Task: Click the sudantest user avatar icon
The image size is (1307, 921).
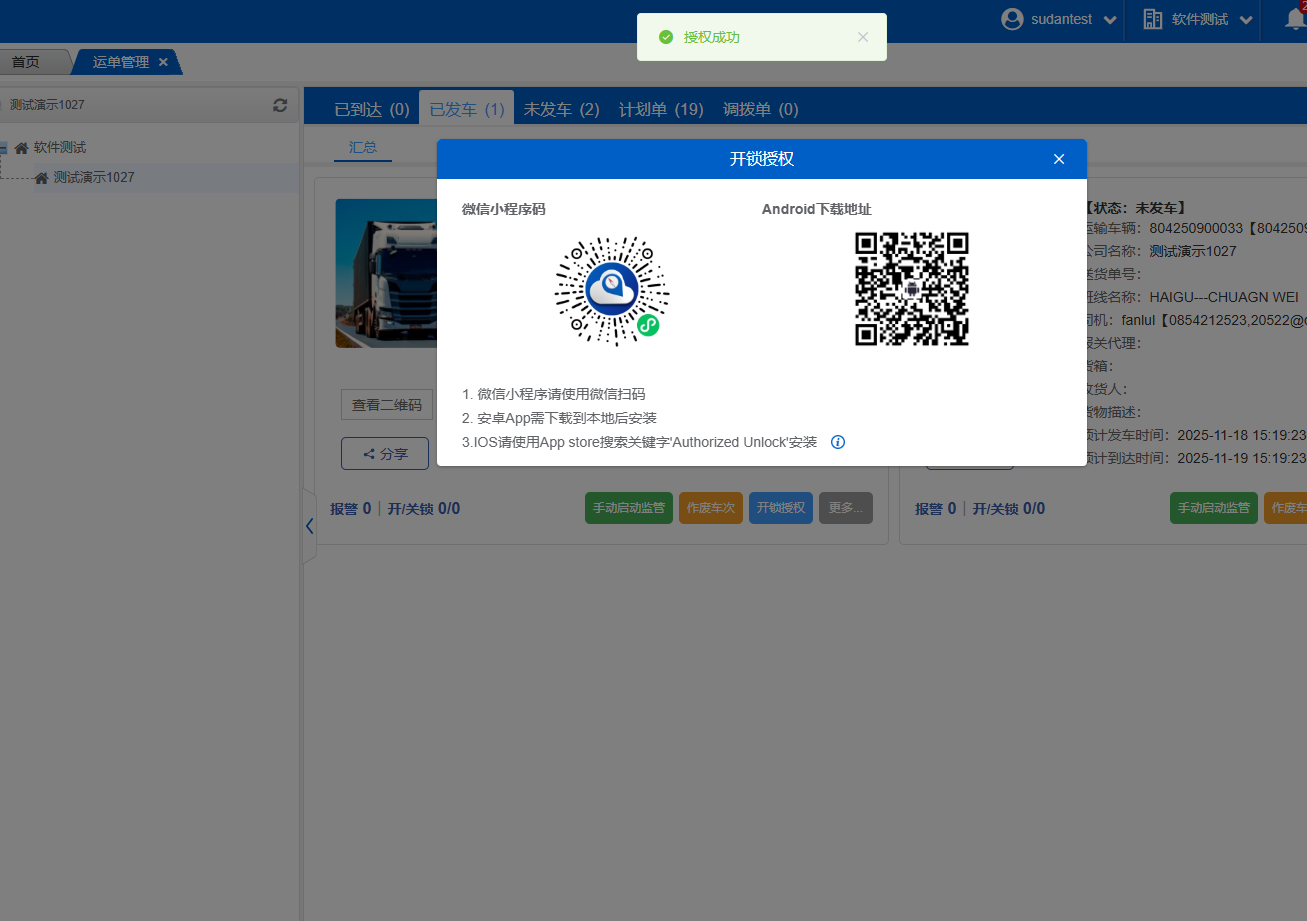Action: tap(1013, 19)
